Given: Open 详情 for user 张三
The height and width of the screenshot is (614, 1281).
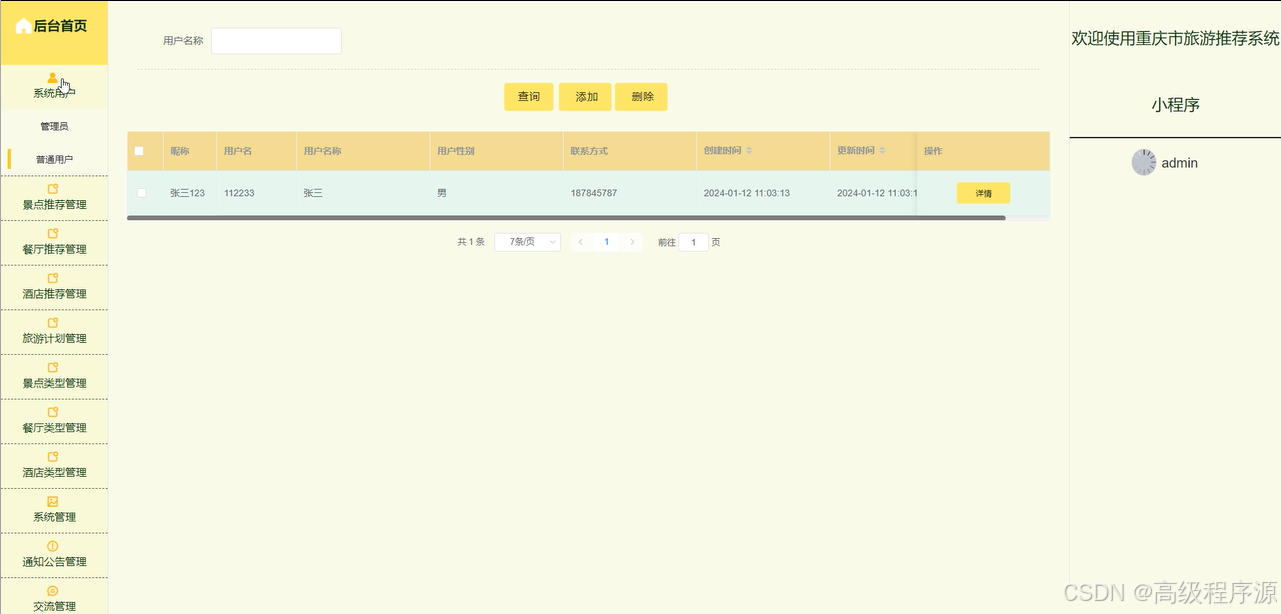Looking at the screenshot, I should tap(983, 193).
